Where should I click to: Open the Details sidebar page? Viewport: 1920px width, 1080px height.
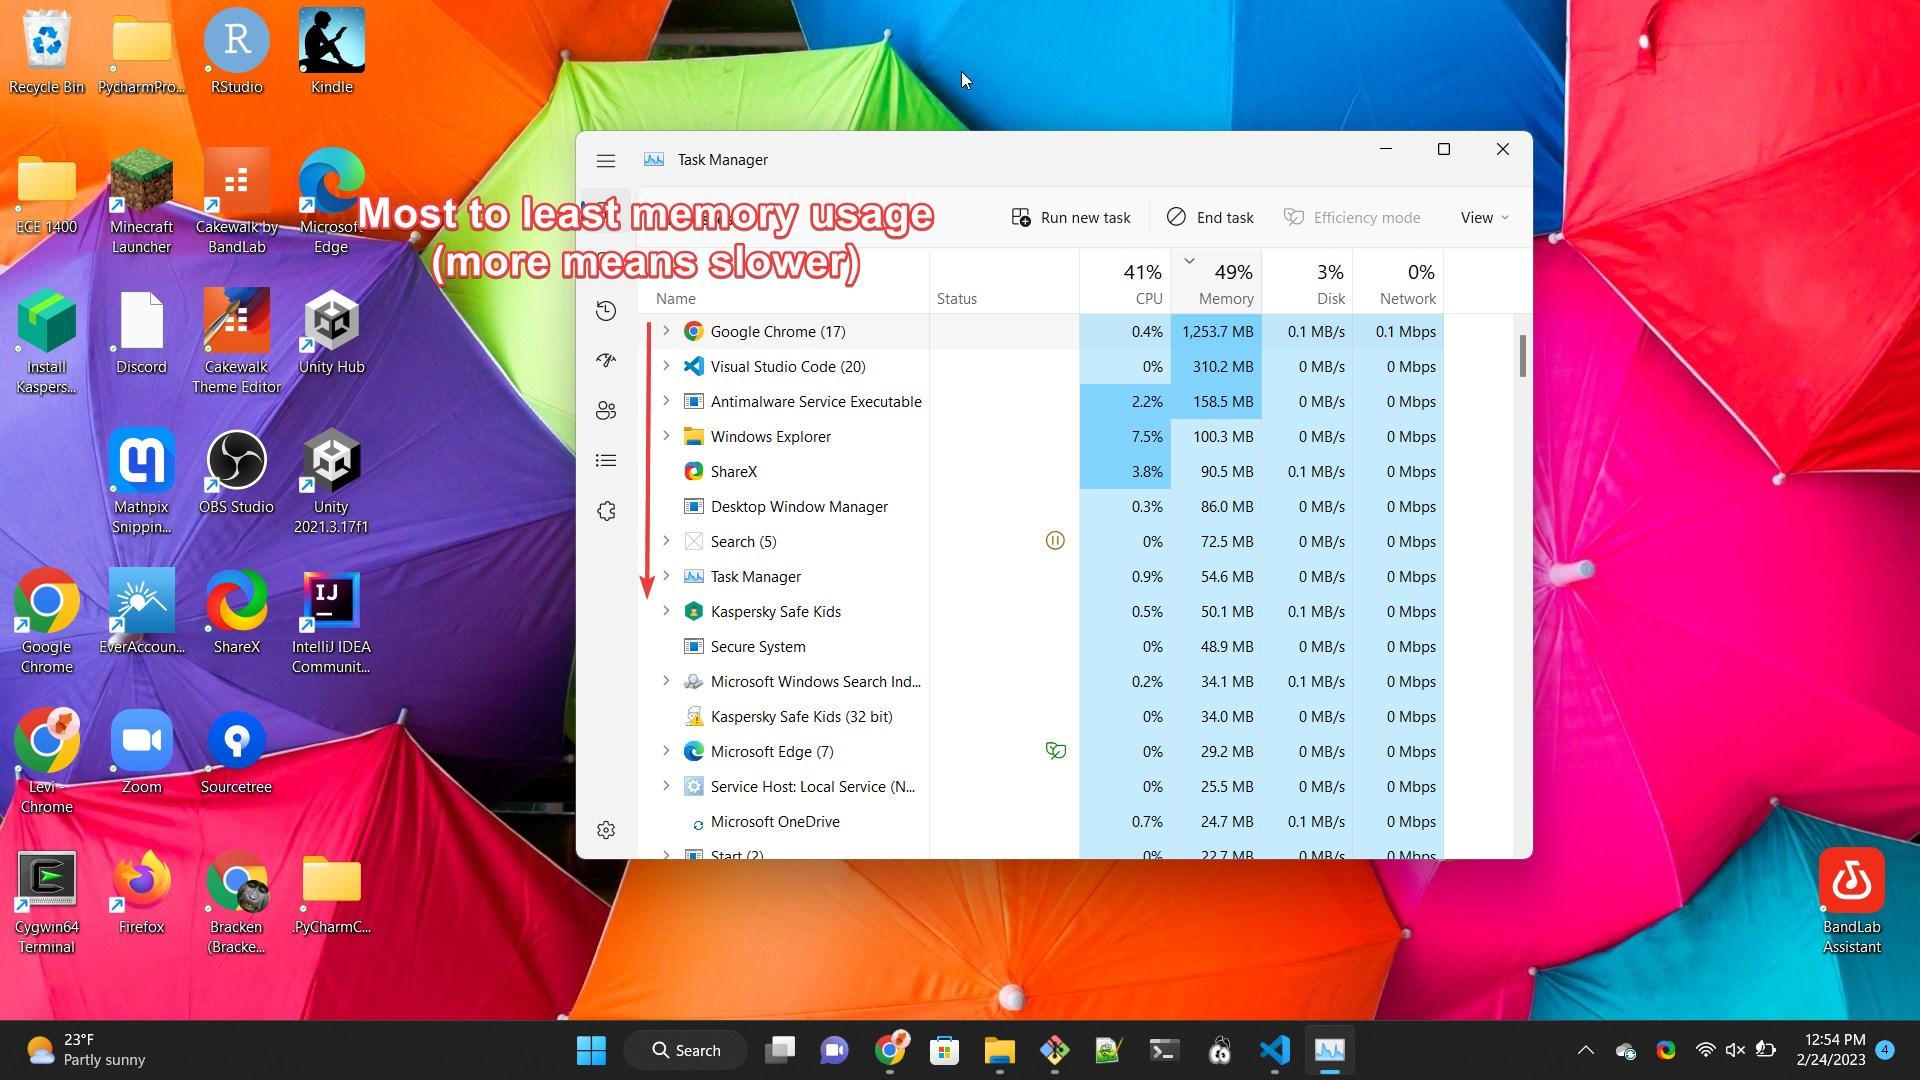[605, 461]
